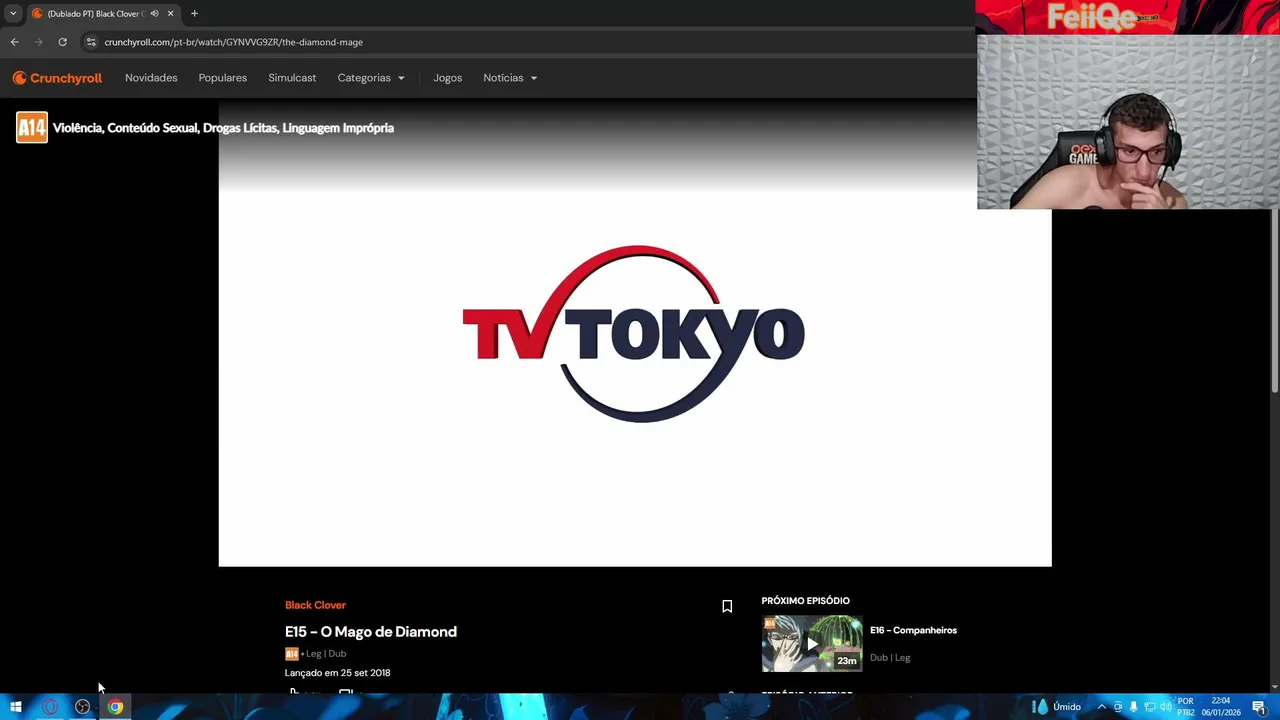Click the E15 – O Mago de Diamond title
This screenshot has width=1280, height=720.
(x=371, y=632)
